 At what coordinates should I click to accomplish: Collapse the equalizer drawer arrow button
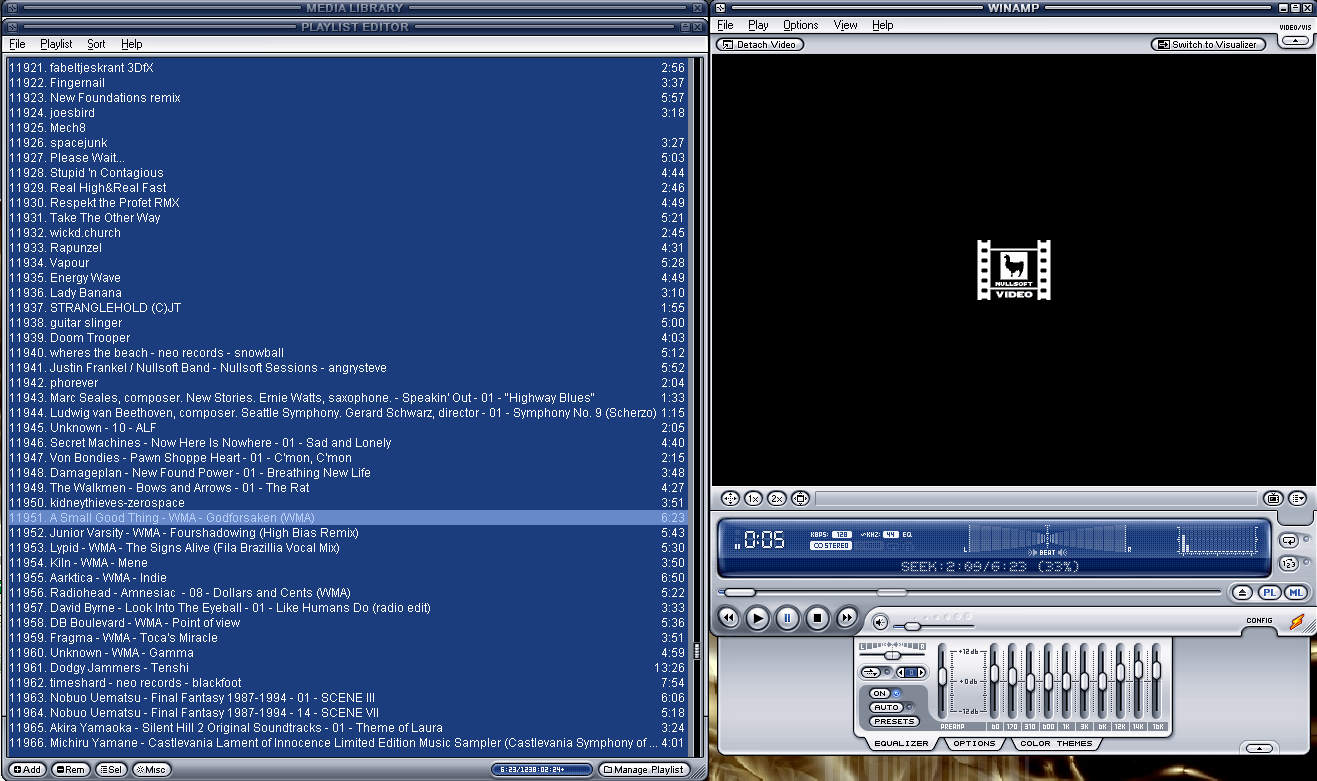1260,748
